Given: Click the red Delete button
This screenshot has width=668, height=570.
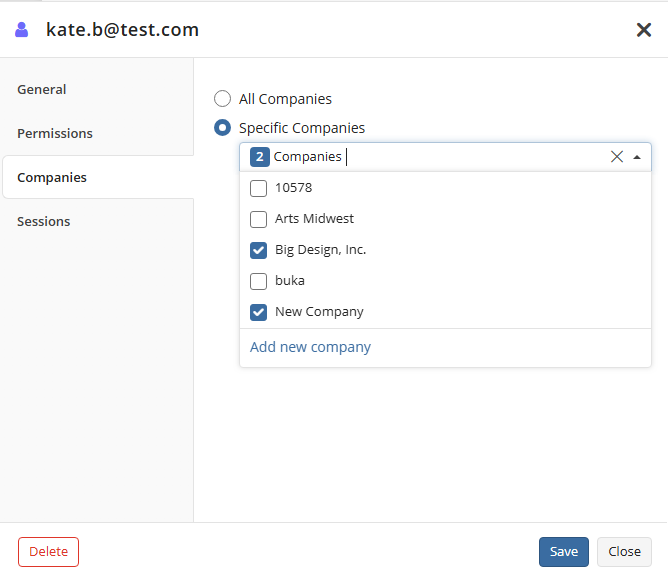Looking at the screenshot, I should point(49,552).
